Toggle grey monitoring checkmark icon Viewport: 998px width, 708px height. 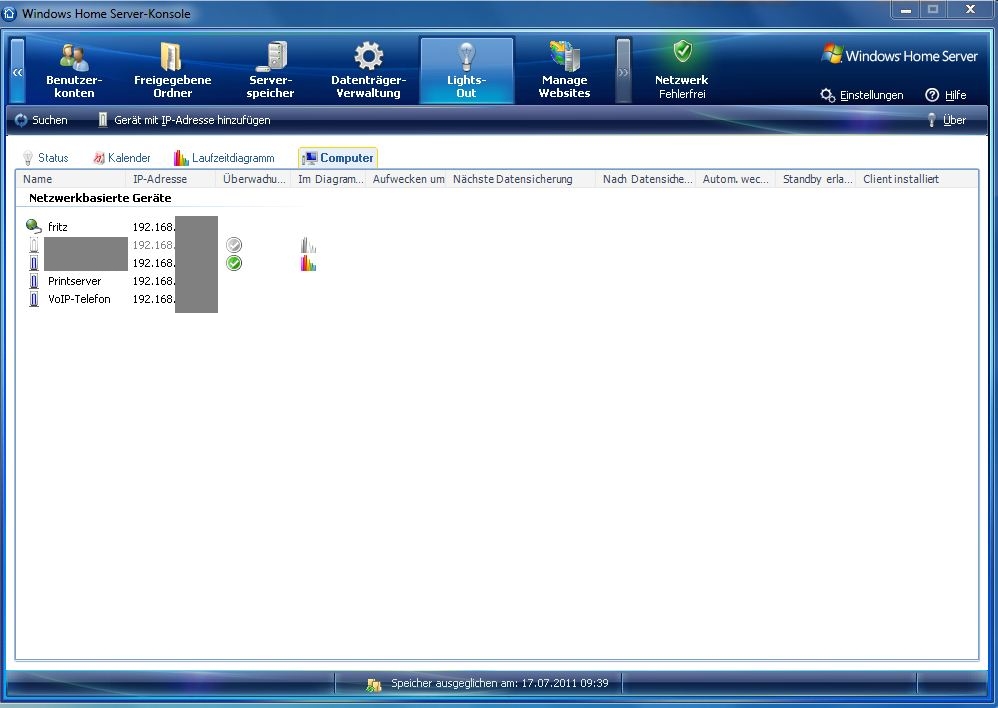(234, 245)
